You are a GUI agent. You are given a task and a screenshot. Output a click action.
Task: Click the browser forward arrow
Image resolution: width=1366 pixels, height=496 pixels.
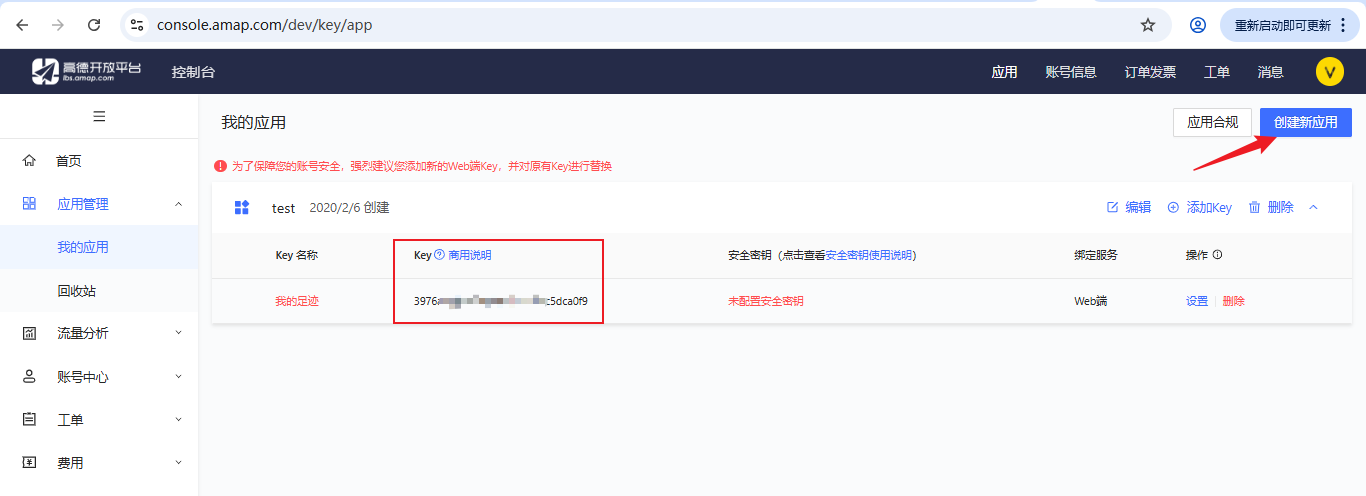tap(58, 25)
